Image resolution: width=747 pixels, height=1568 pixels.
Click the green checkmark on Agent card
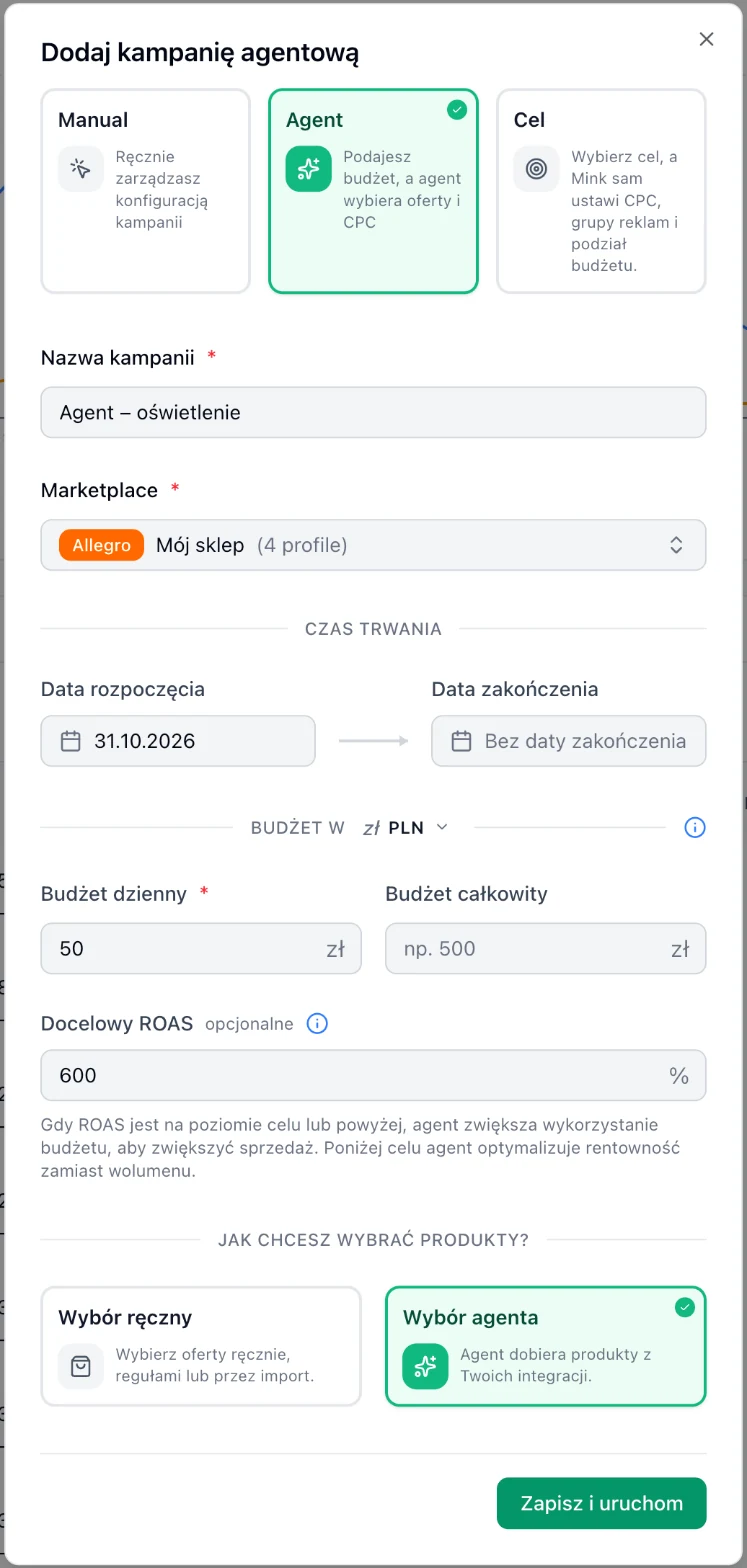(457, 110)
